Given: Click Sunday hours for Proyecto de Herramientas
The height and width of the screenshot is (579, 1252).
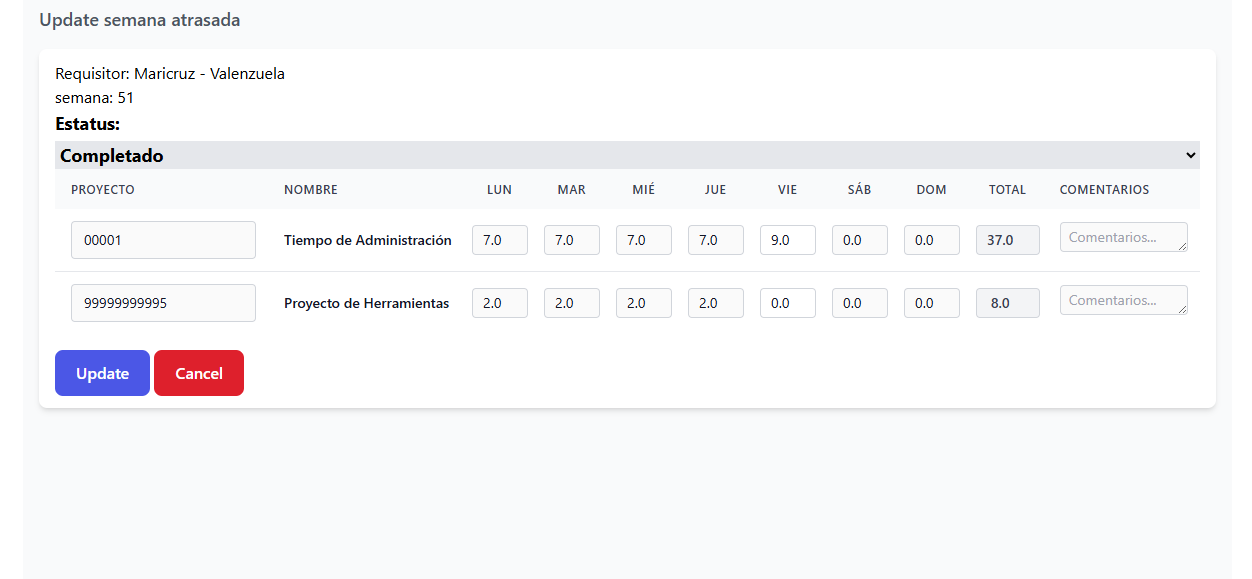Looking at the screenshot, I should 932,303.
